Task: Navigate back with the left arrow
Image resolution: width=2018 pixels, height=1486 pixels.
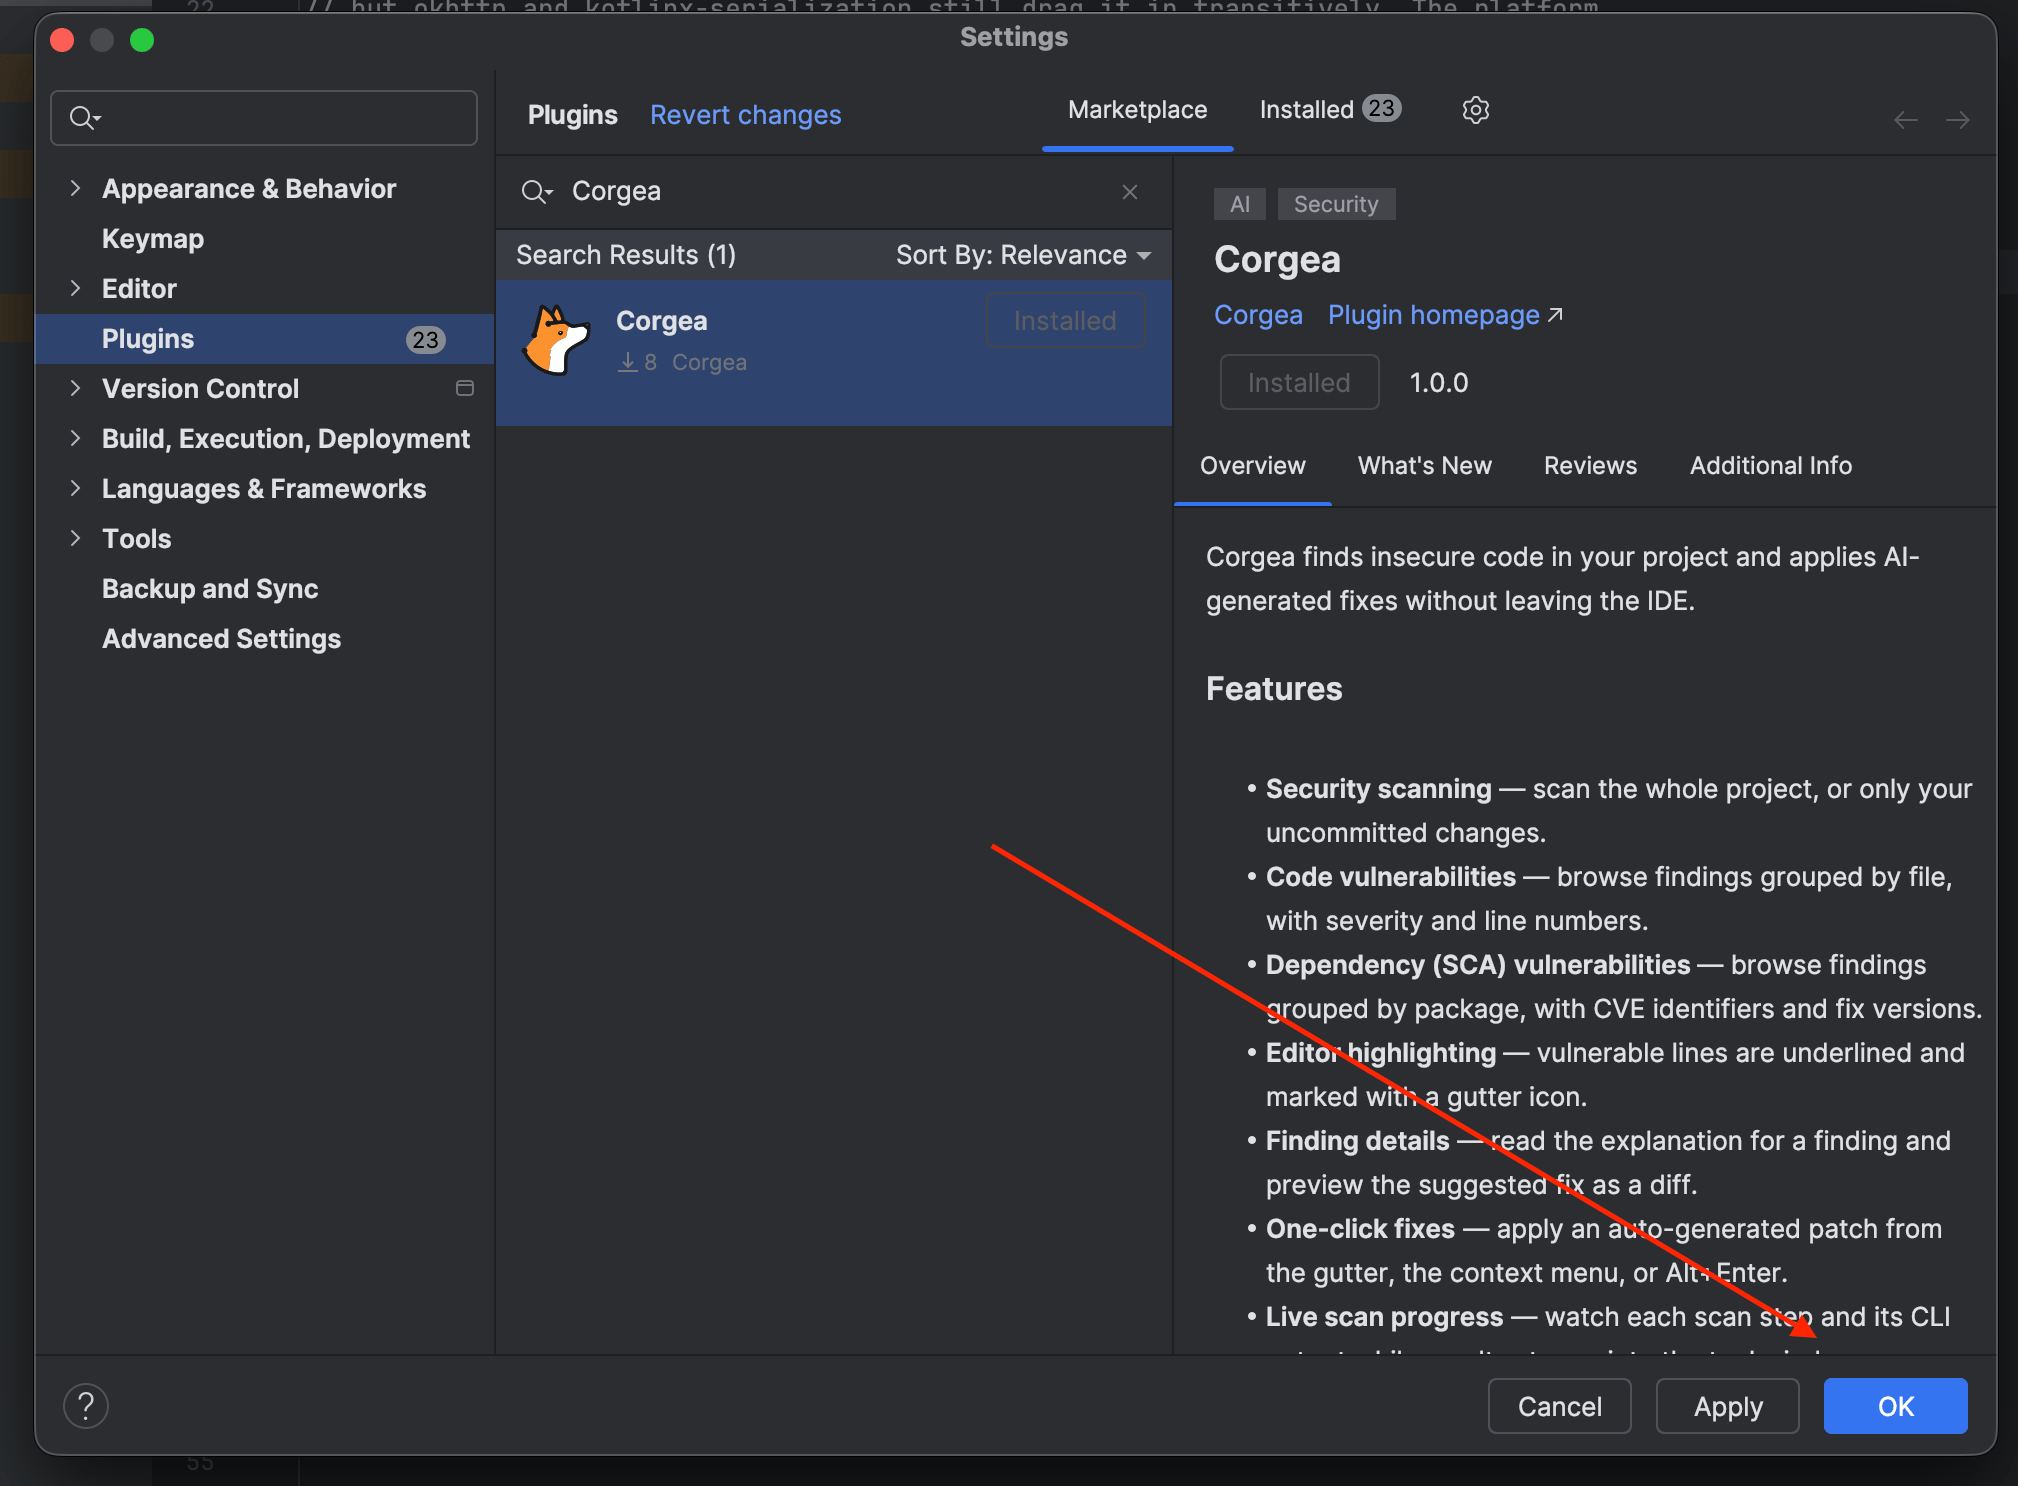Action: point(1906,120)
